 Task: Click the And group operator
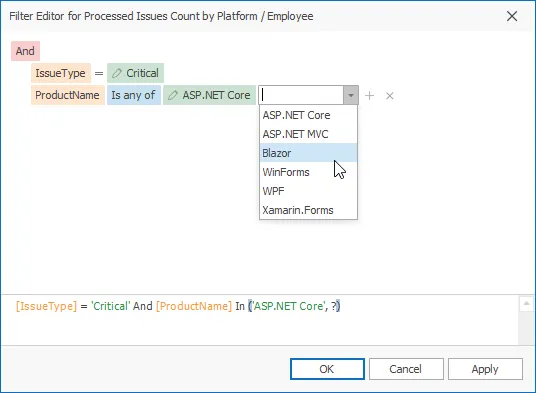pyautogui.click(x=25, y=51)
